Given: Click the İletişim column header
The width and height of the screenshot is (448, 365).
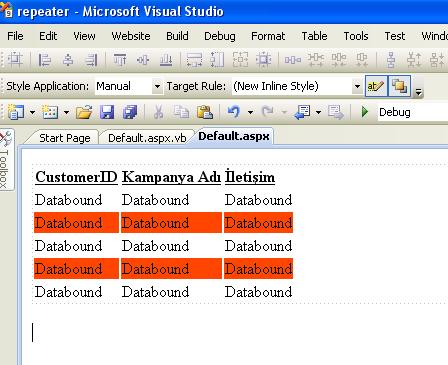Looking at the screenshot, I should pos(250,177).
